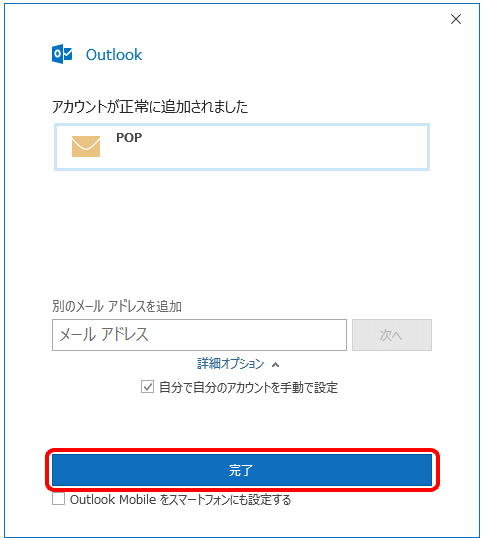Click the 次へ button
This screenshot has height=538, width=481.
pyautogui.click(x=392, y=335)
